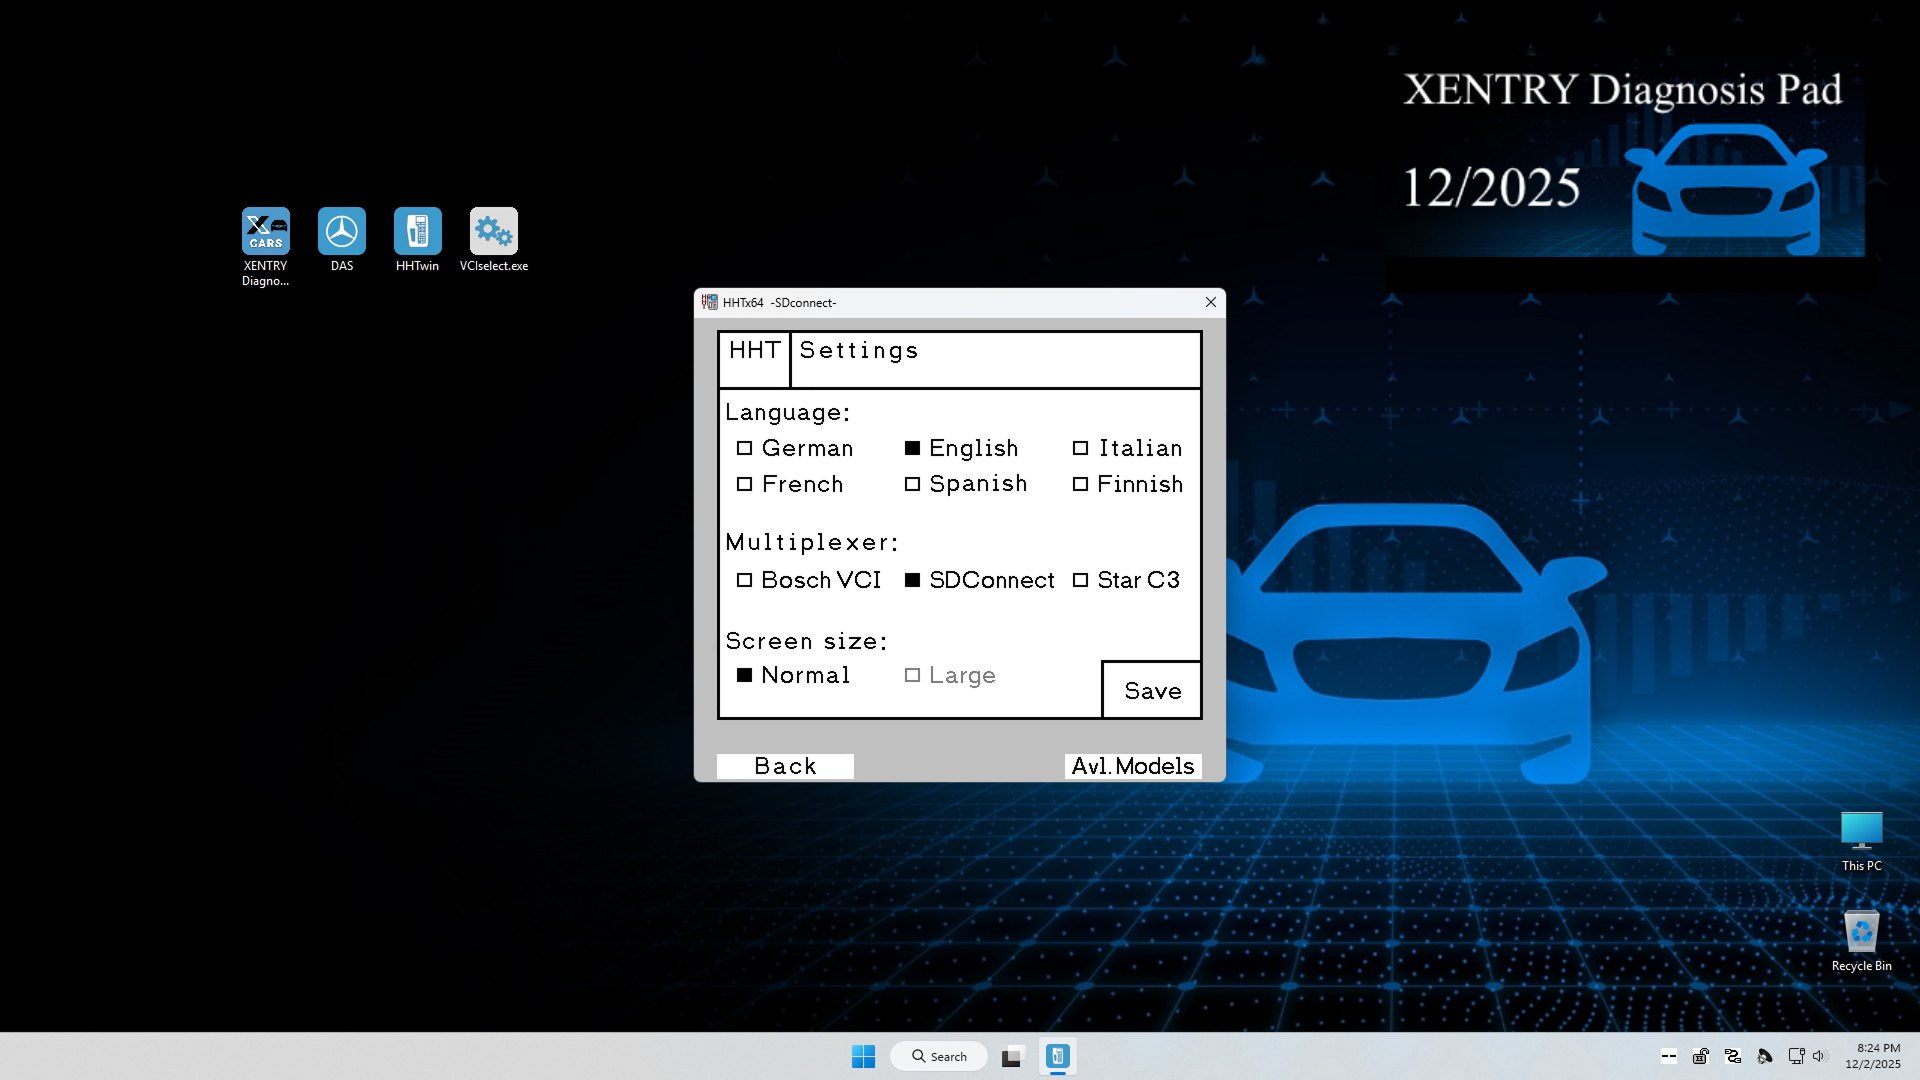Open the volume control in the system tray
1920x1080 pixels.
(x=1819, y=1055)
